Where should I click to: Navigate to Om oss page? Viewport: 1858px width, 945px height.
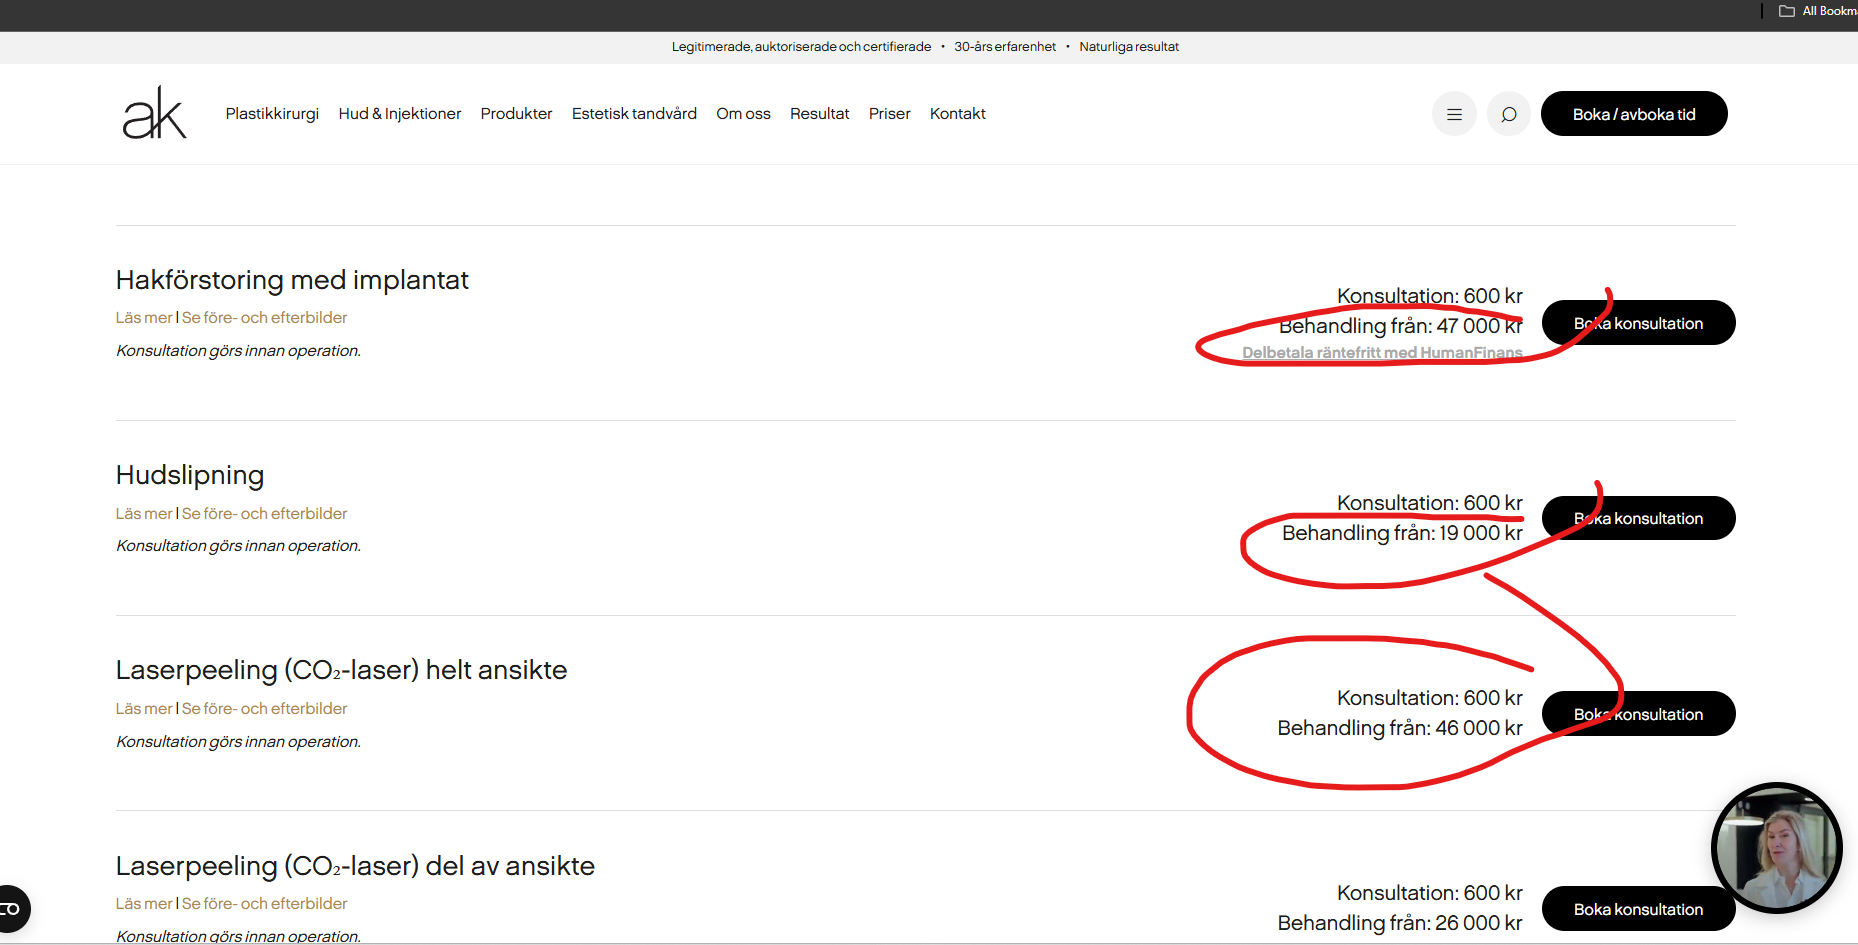tap(743, 114)
